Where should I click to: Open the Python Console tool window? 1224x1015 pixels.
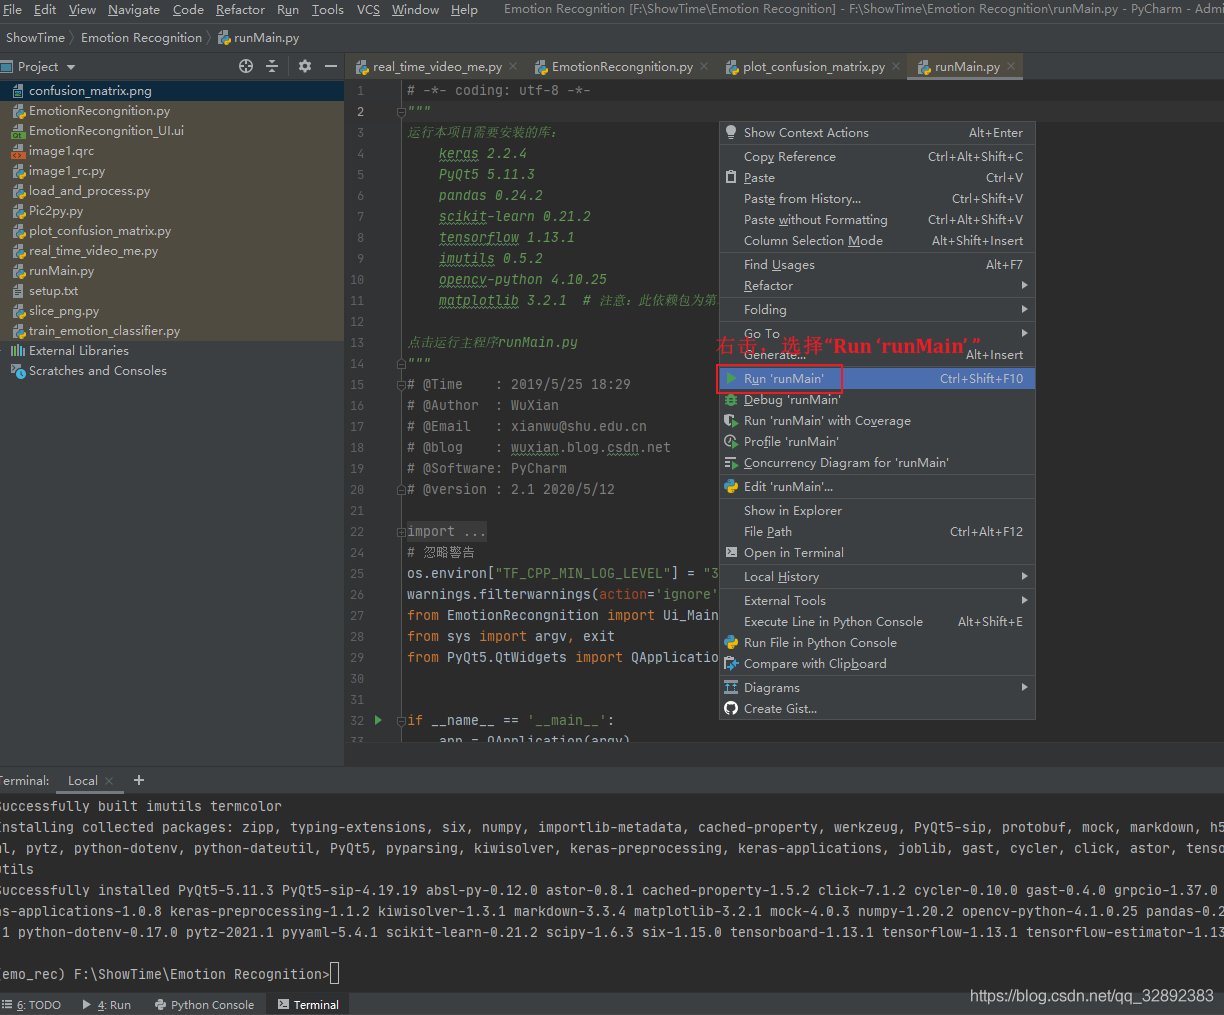(204, 1005)
